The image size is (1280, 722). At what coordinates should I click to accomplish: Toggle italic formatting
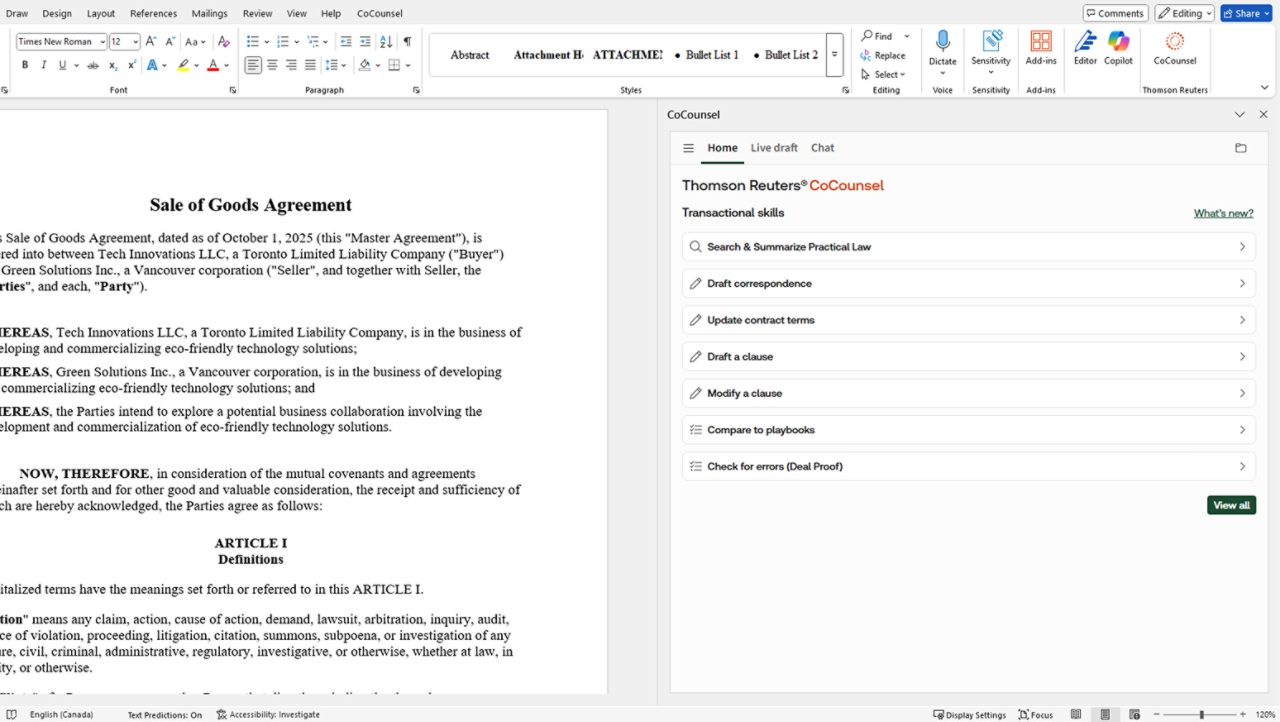(43, 65)
